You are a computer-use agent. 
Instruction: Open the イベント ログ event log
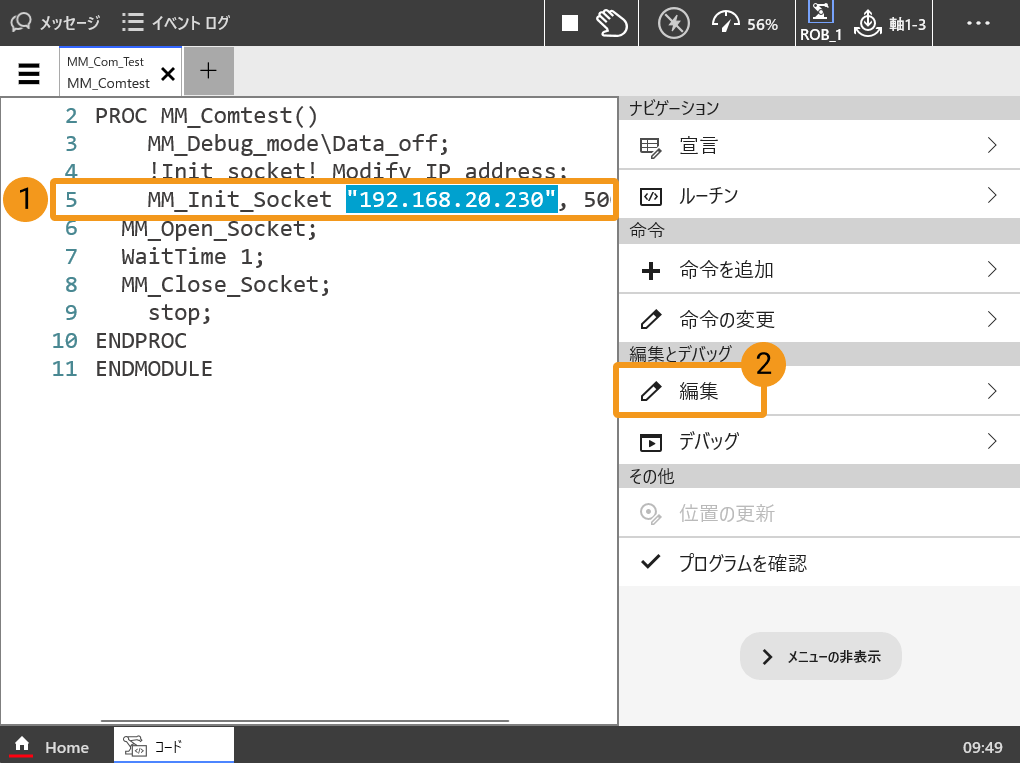[176, 23]
